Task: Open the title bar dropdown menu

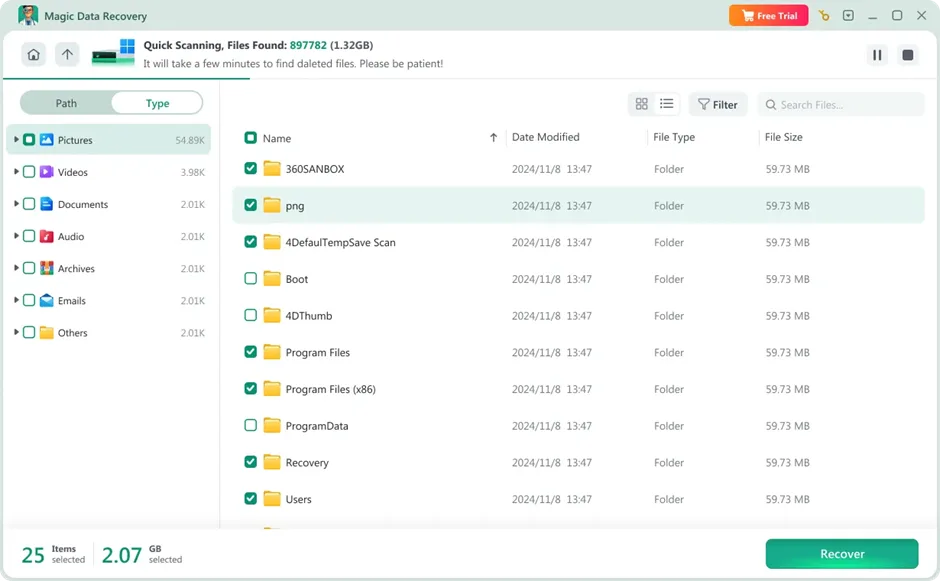Action: click(845, 15)
